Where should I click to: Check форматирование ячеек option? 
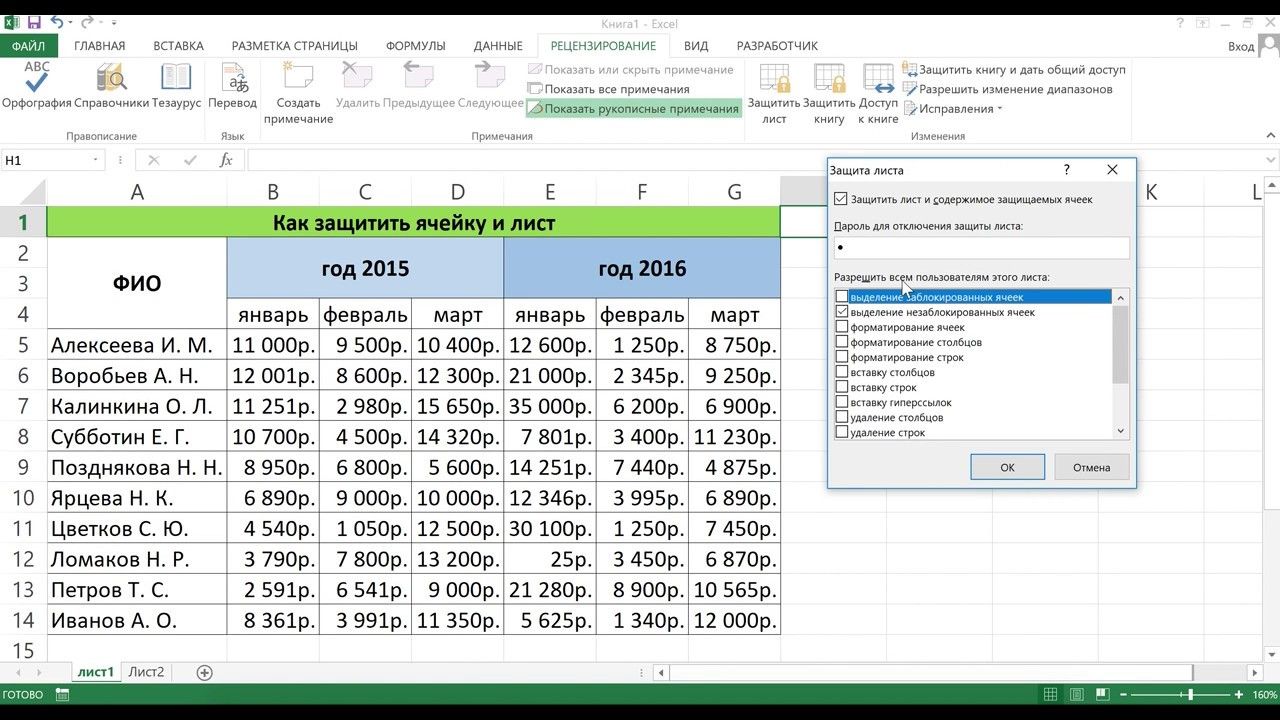click(x=841, y=327)
